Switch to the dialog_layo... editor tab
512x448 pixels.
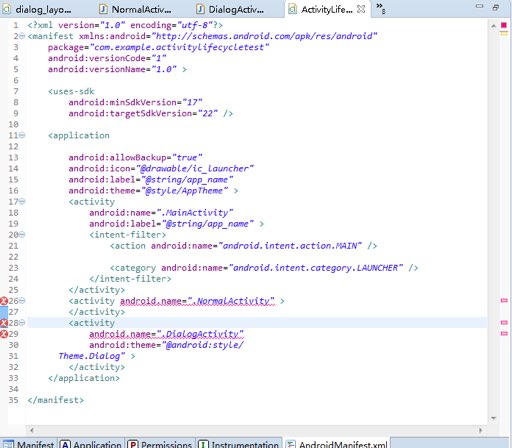(39, 9)
